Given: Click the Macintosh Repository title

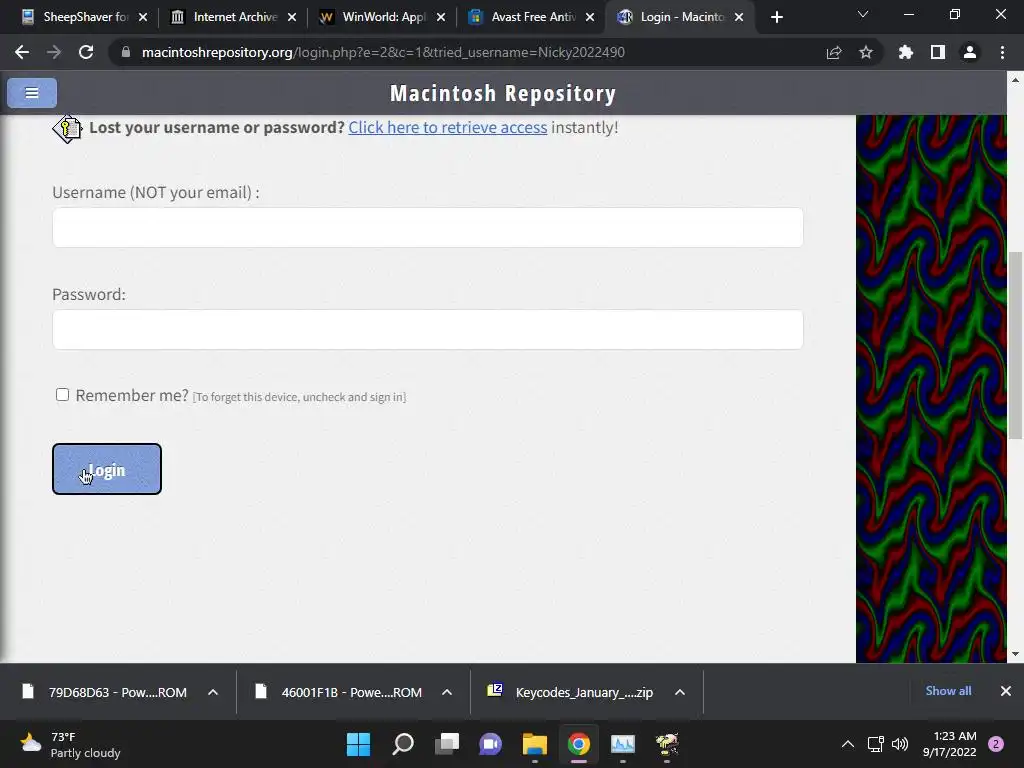Looking at the screenshot, I should point(503,93).
